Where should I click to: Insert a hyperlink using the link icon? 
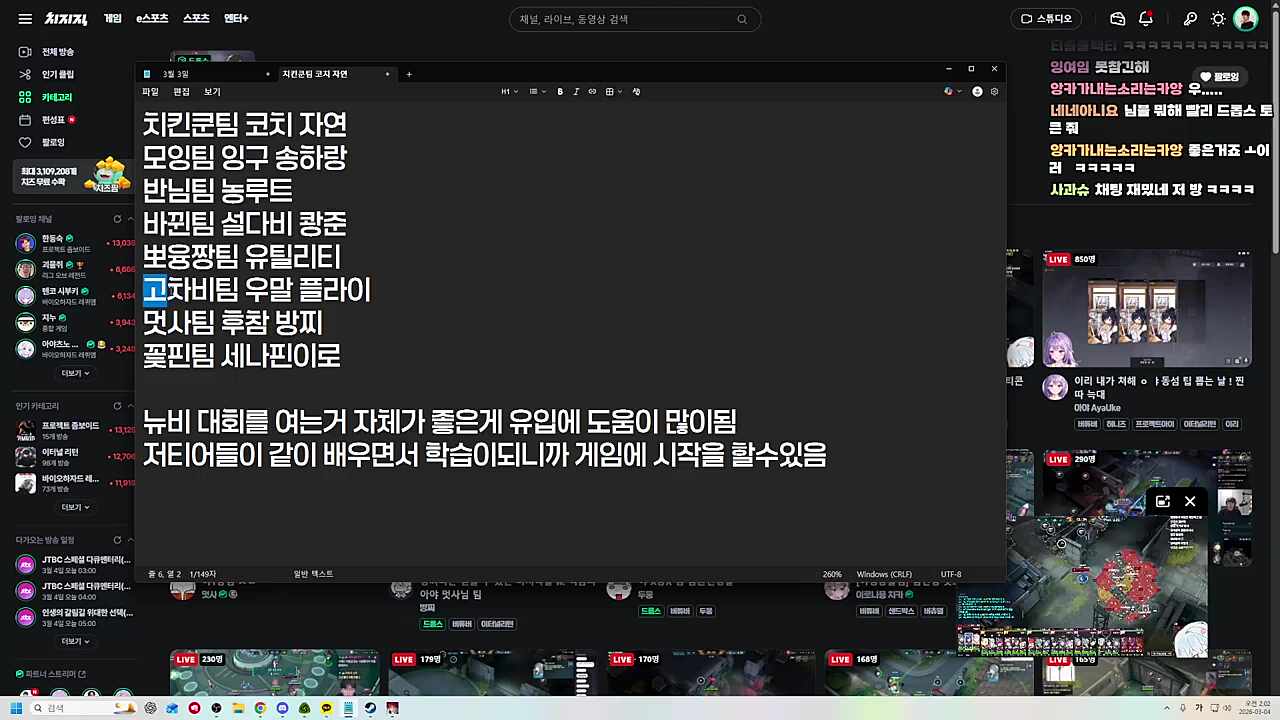[592, 91]
